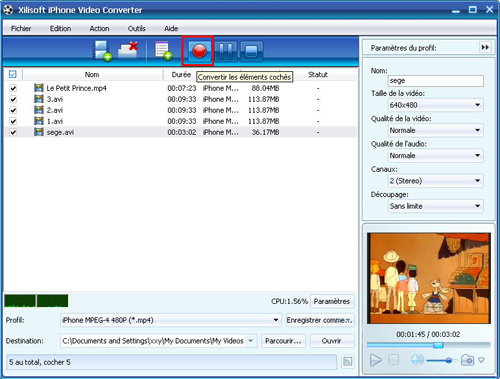Sort by the Durée column header
Viewport: 500px width, 379px height.
click(x=181, y=74)
